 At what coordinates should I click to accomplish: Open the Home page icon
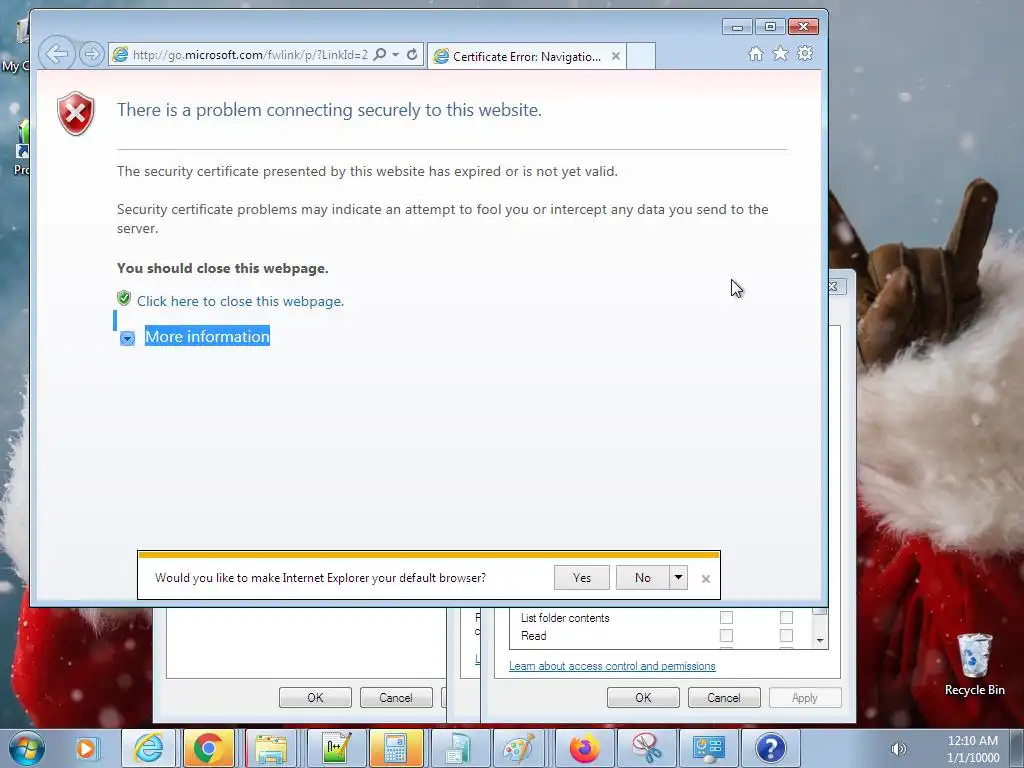tap(756, 54)
